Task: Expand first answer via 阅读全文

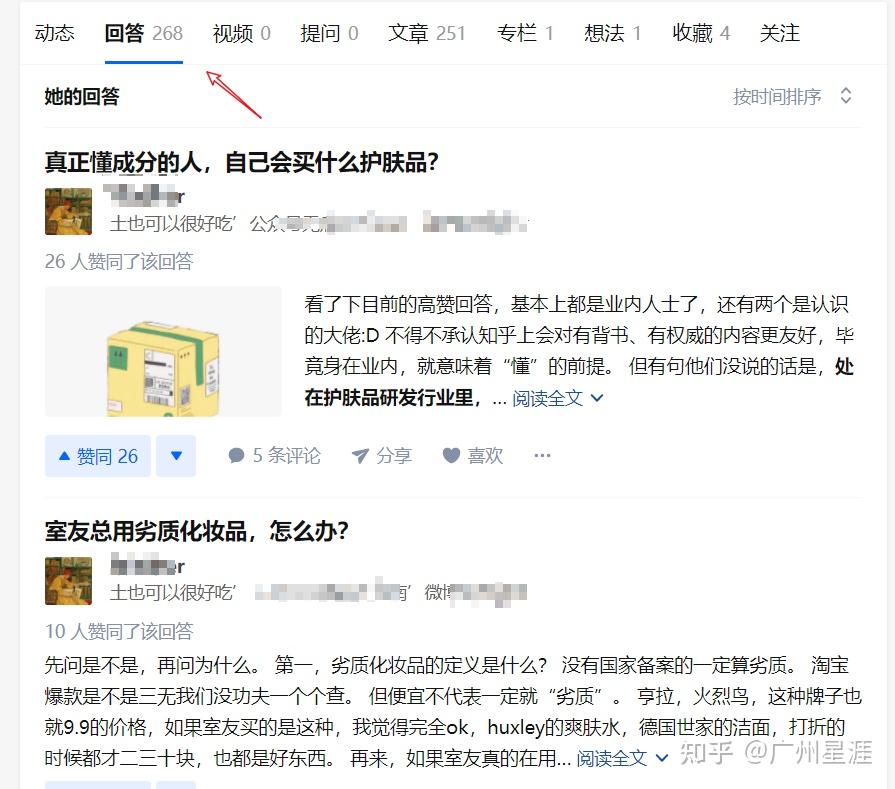Action: pos(558,398)
